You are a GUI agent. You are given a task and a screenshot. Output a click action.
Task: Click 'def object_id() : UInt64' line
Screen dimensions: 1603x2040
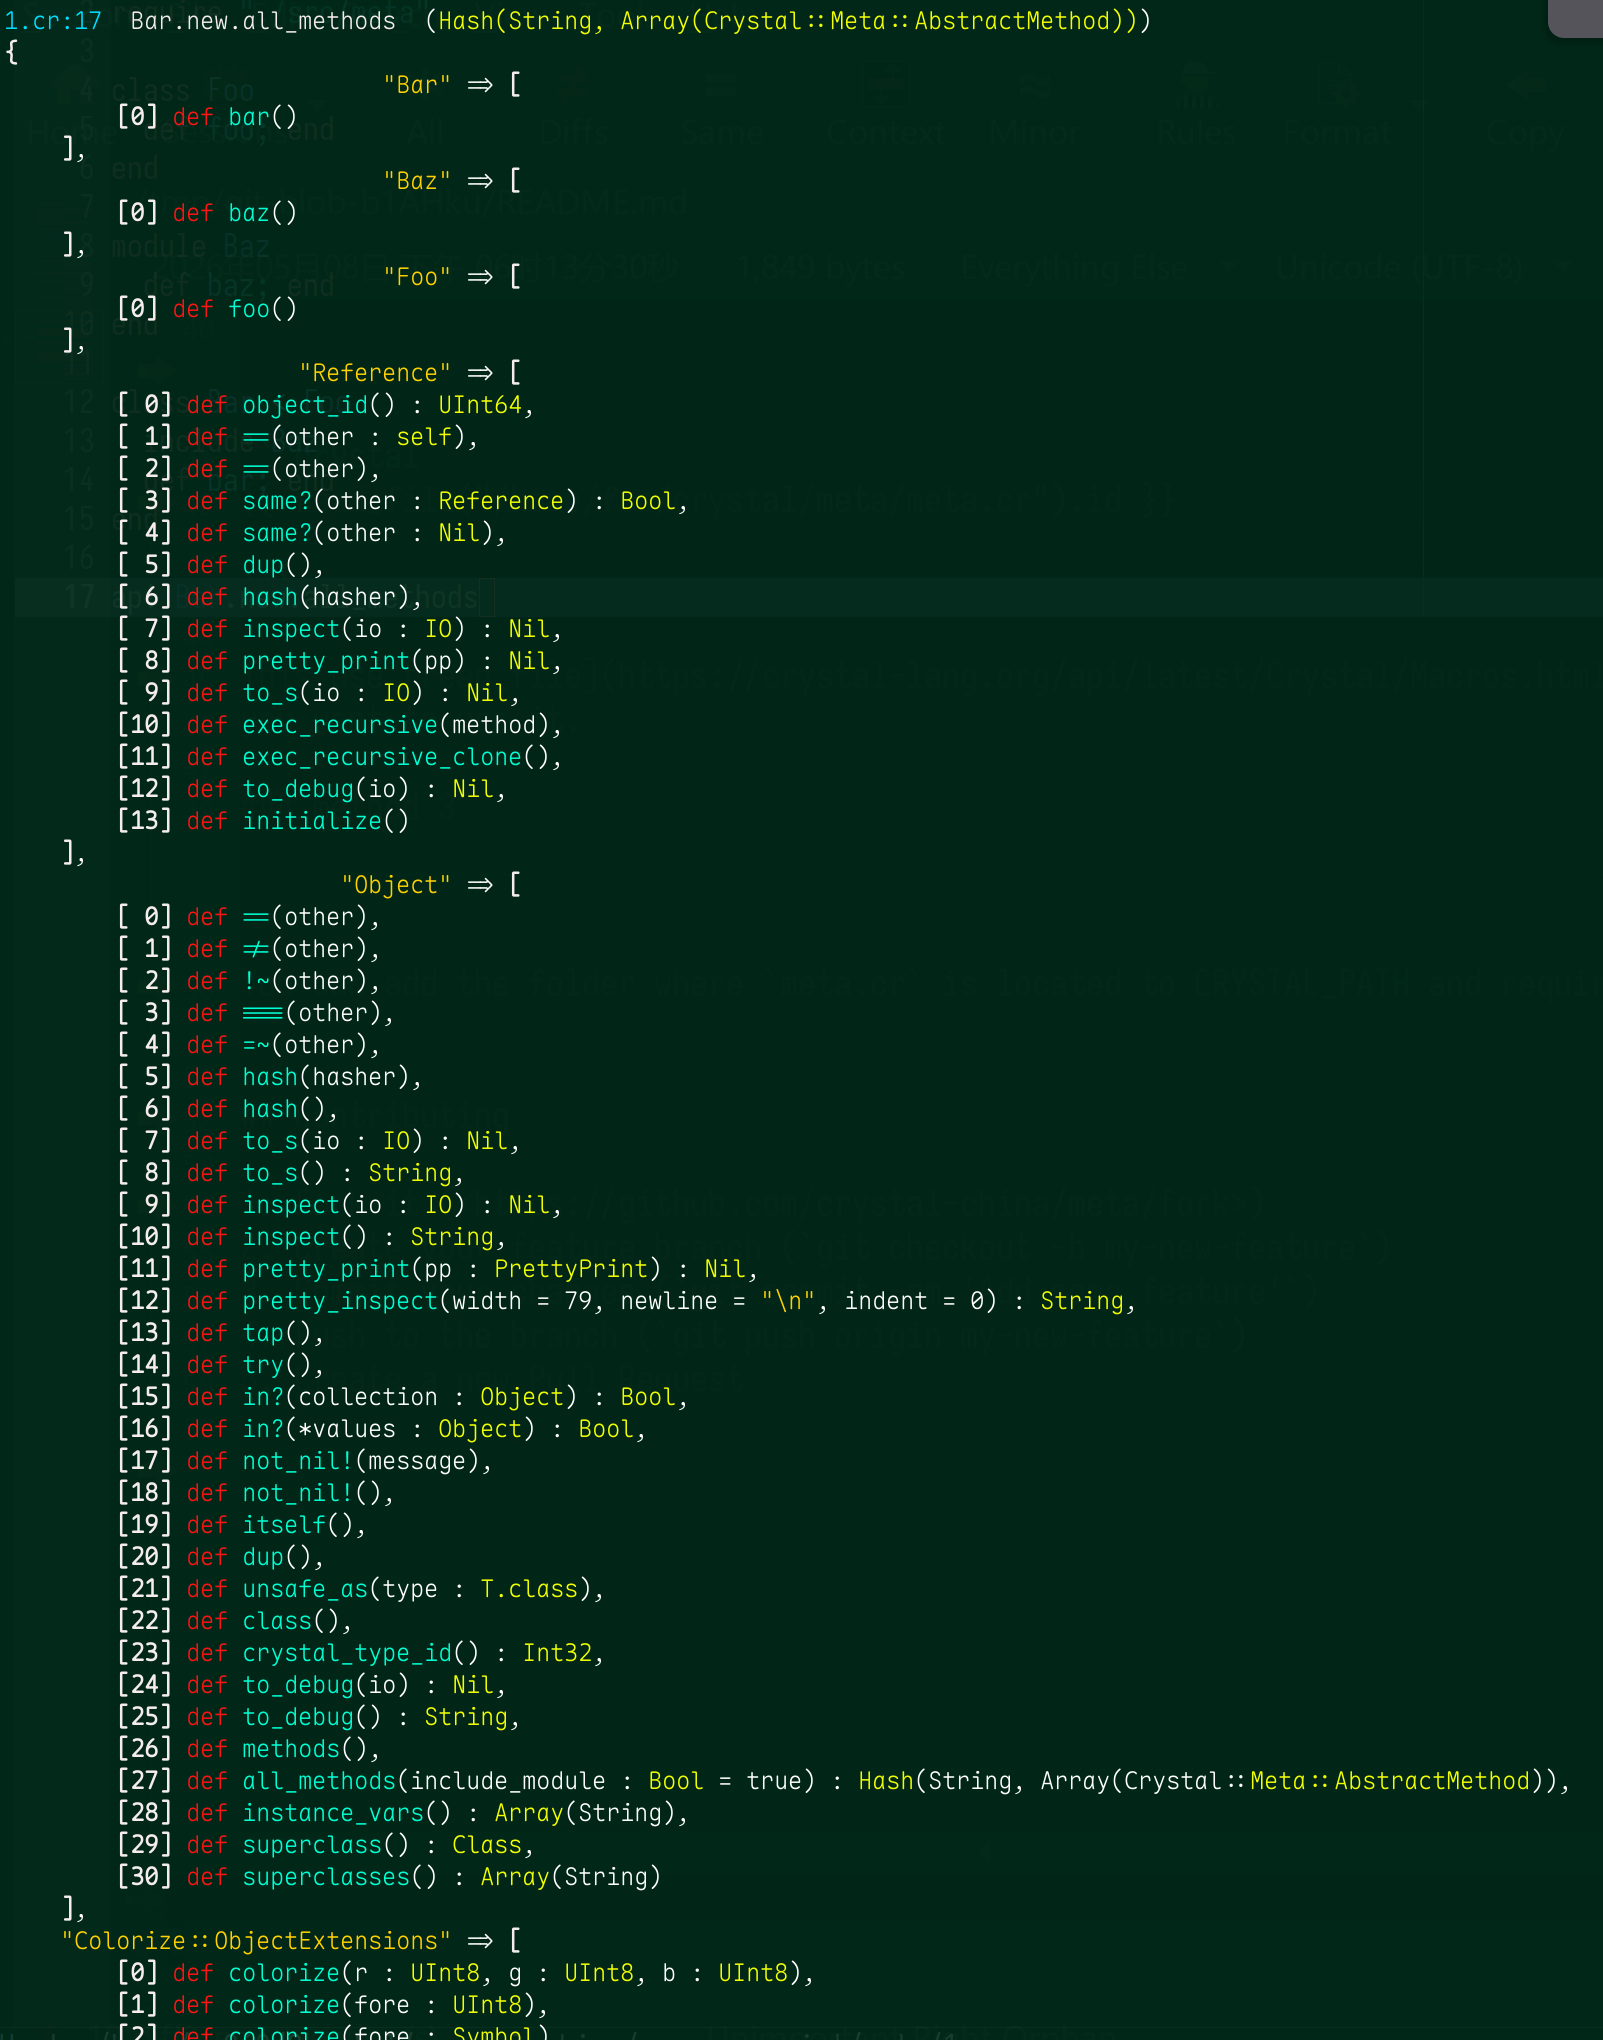(x=360, y=405)
